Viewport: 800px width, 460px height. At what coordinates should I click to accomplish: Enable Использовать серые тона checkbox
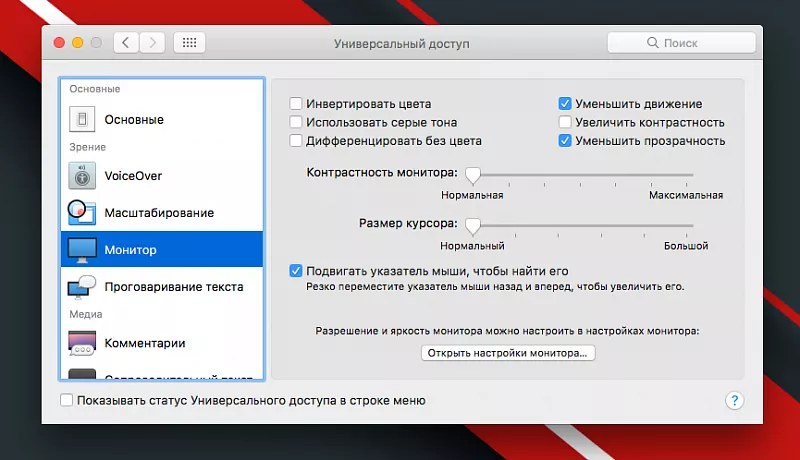pos(296,122)
